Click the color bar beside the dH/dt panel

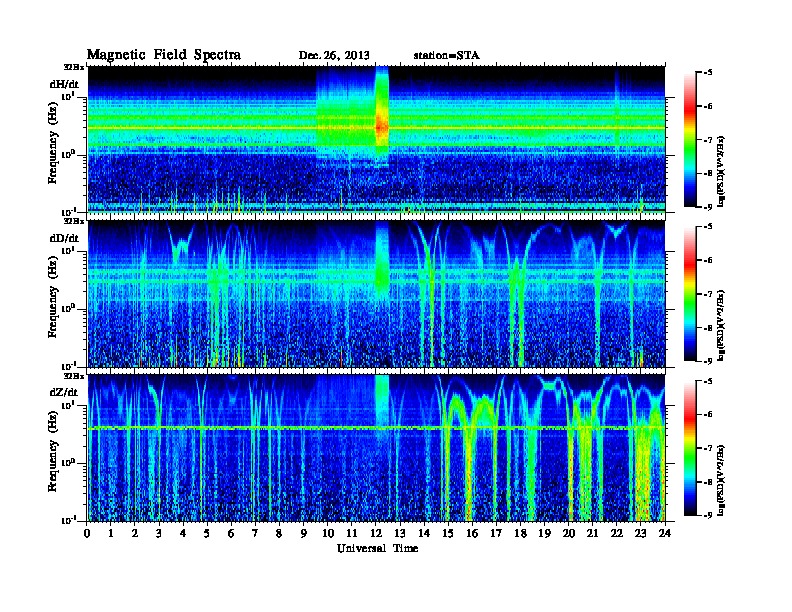690,139
